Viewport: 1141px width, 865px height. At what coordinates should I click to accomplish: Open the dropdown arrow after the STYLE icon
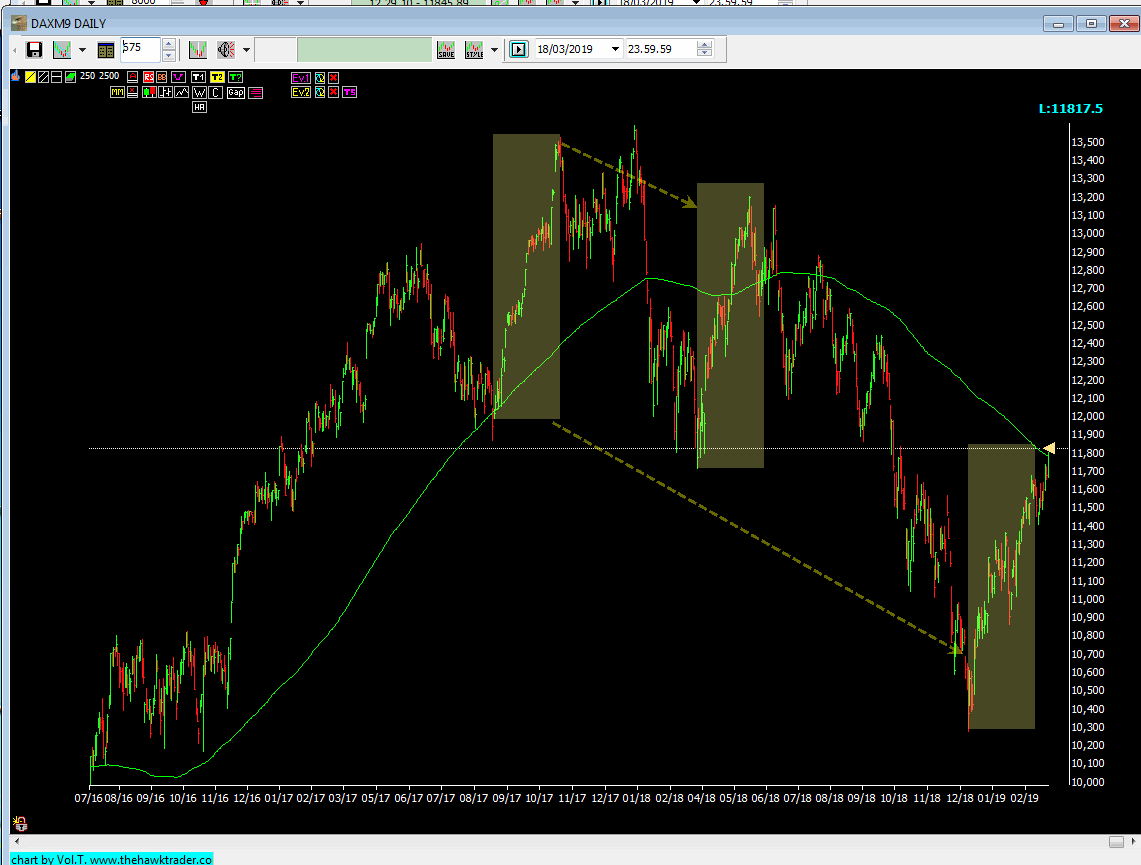[x=495, y=49]
